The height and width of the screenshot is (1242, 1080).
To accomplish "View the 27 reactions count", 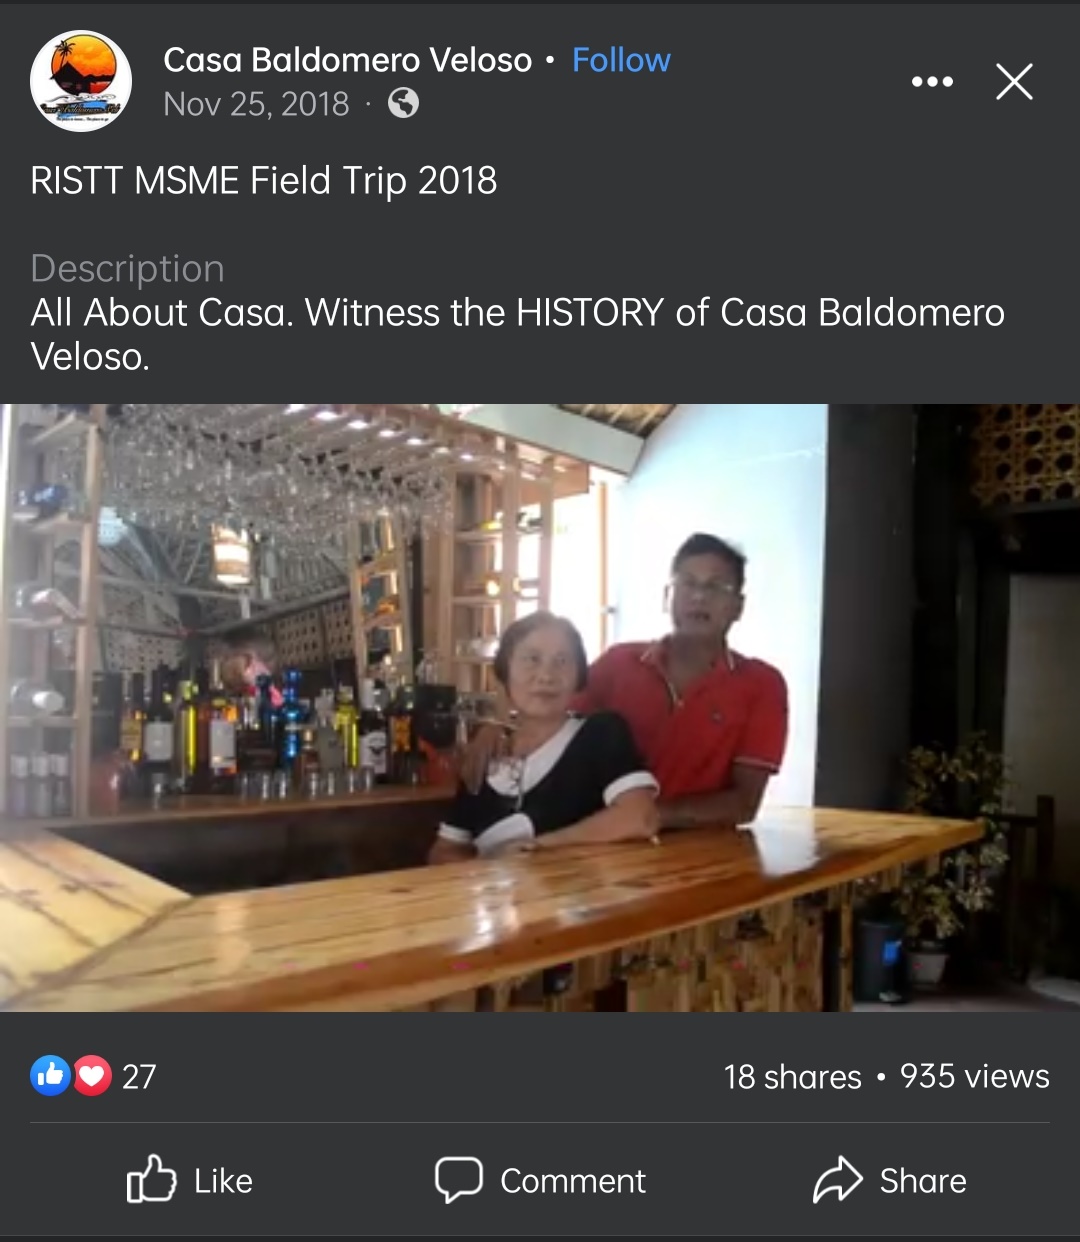I will click(x=139, y=1077).
